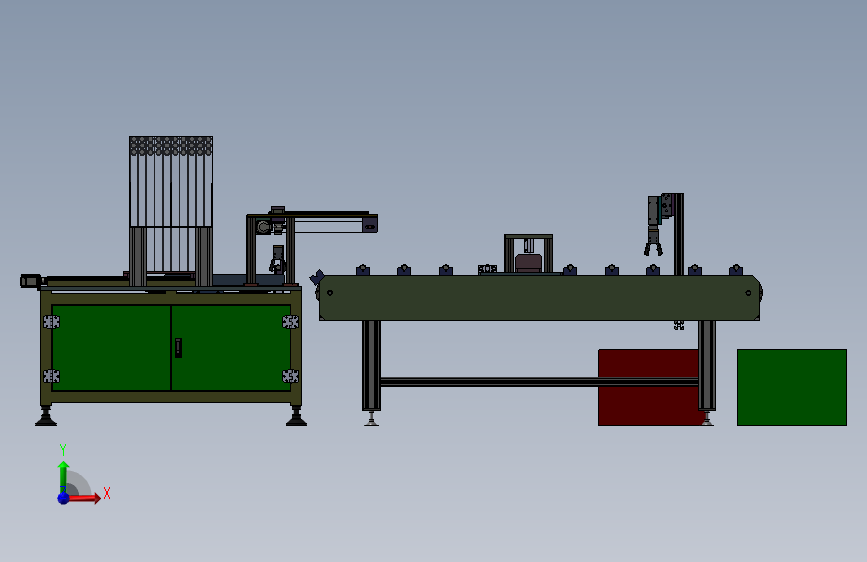The width and height of the screenshot is (867, 562).
Task: Click the X label on the triad
Action: coord(107,493)
